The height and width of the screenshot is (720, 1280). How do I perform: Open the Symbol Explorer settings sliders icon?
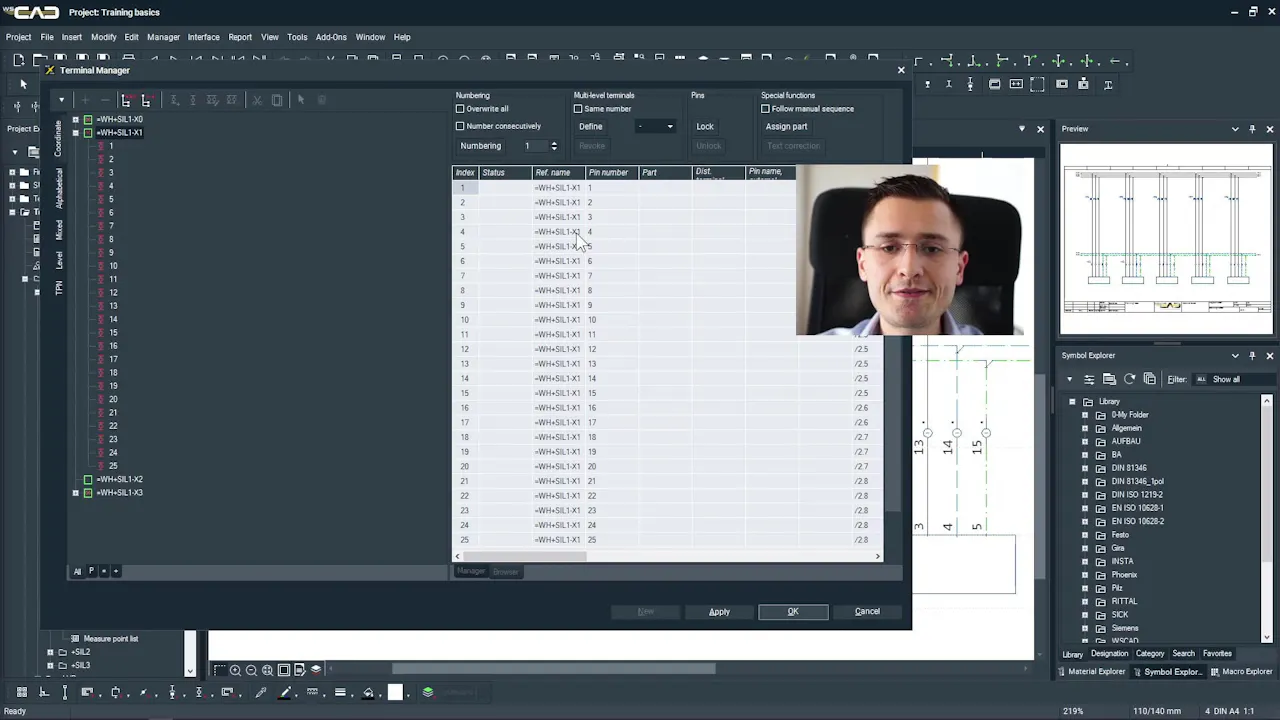pos(1089,379)
